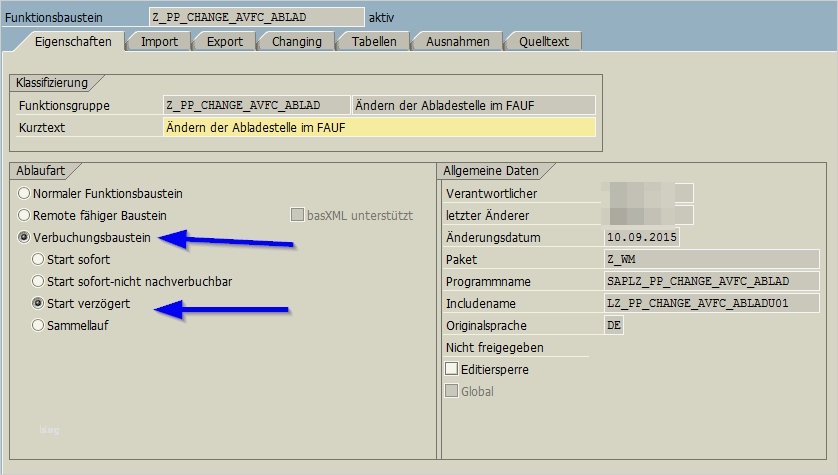This screenshot has height=475, width=838.
Task: Click the Funktionsgruppe description field
Action: (474, 105)
